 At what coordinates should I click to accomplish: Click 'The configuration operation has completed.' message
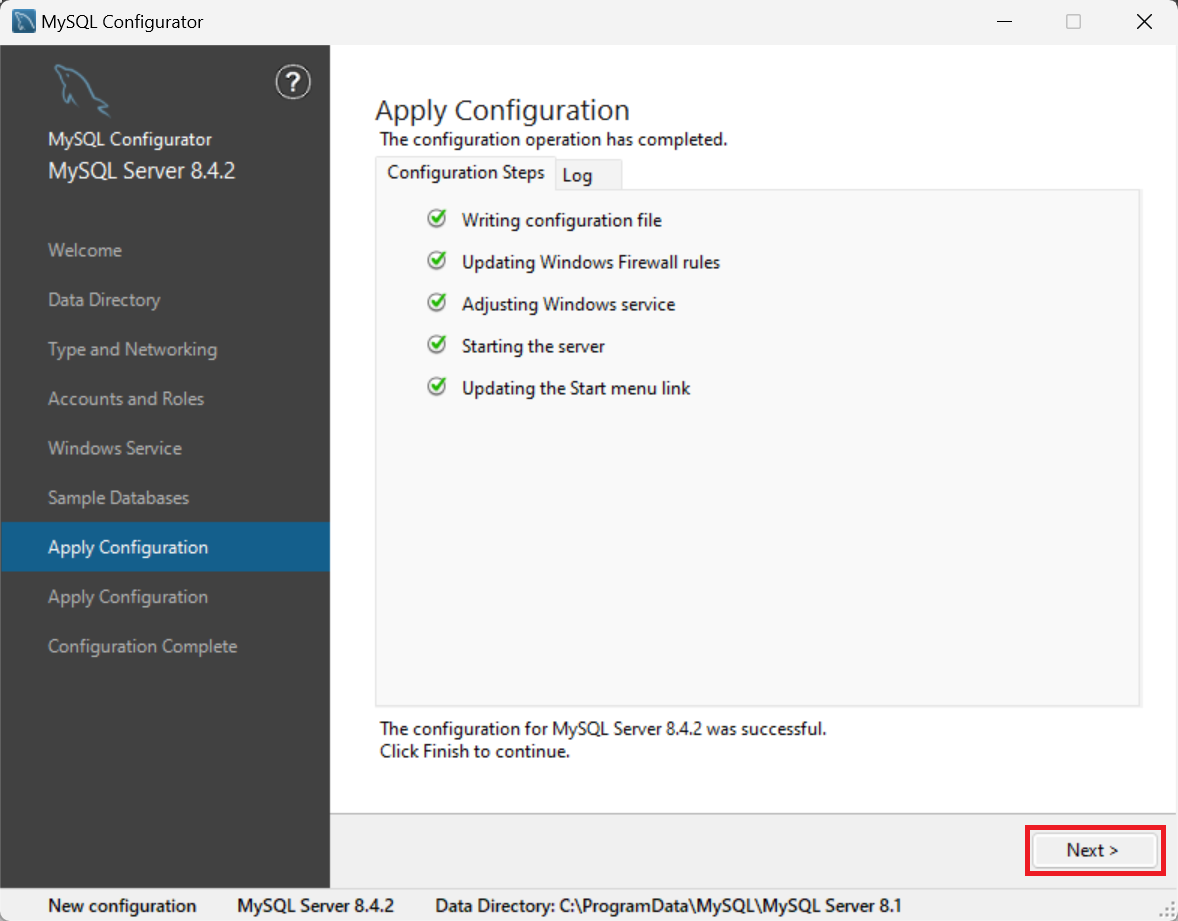pyautogui.click(x=554, y=140)
